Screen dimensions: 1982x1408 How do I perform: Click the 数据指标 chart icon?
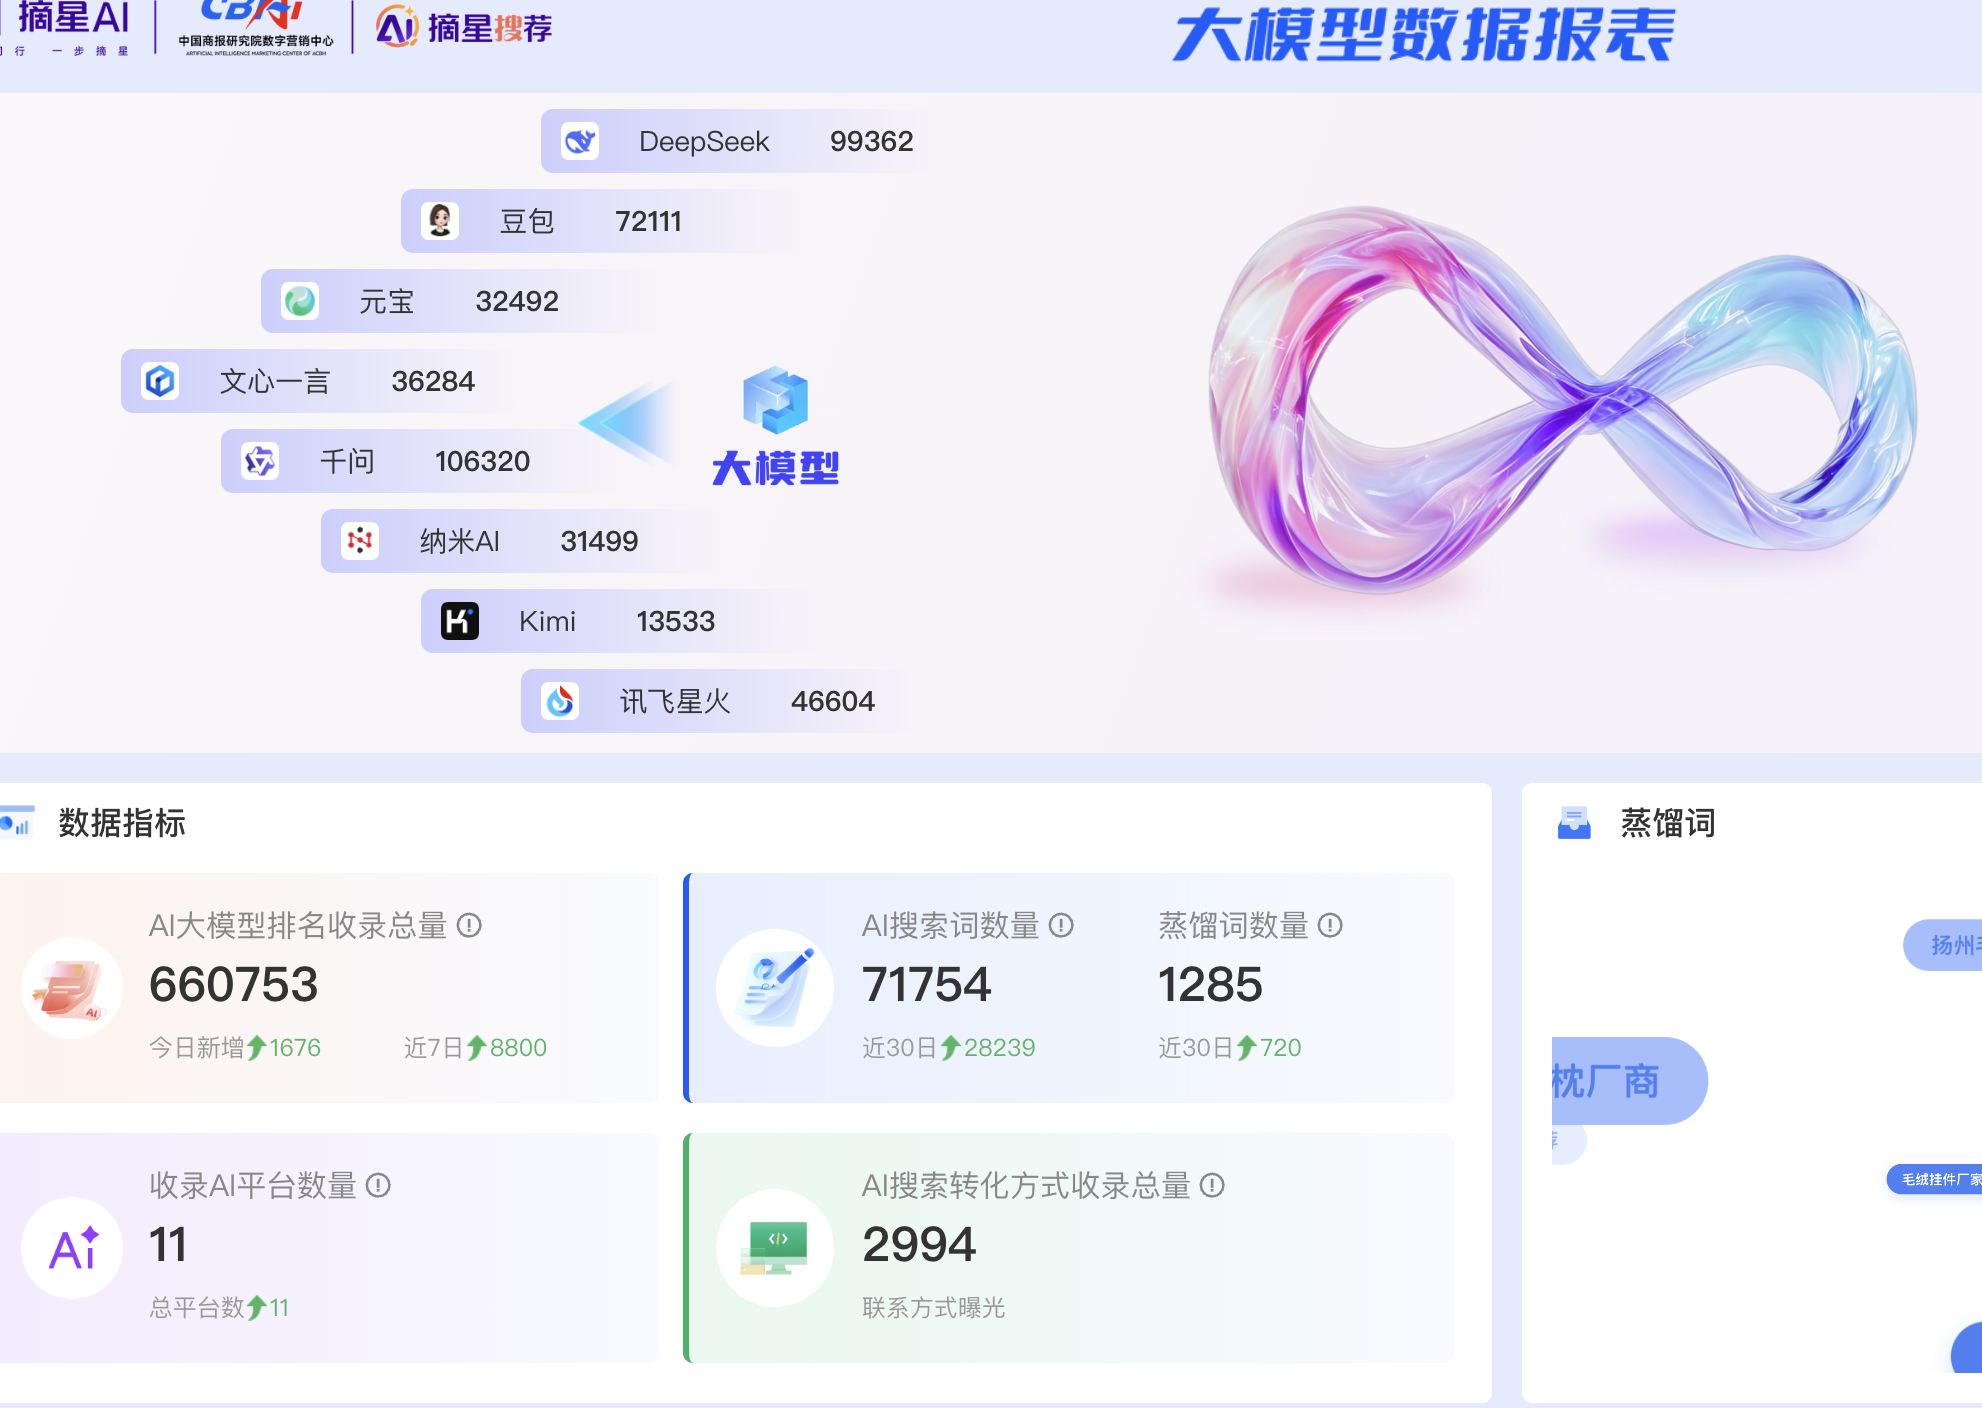pyautogui.click(x=17, y=822)
